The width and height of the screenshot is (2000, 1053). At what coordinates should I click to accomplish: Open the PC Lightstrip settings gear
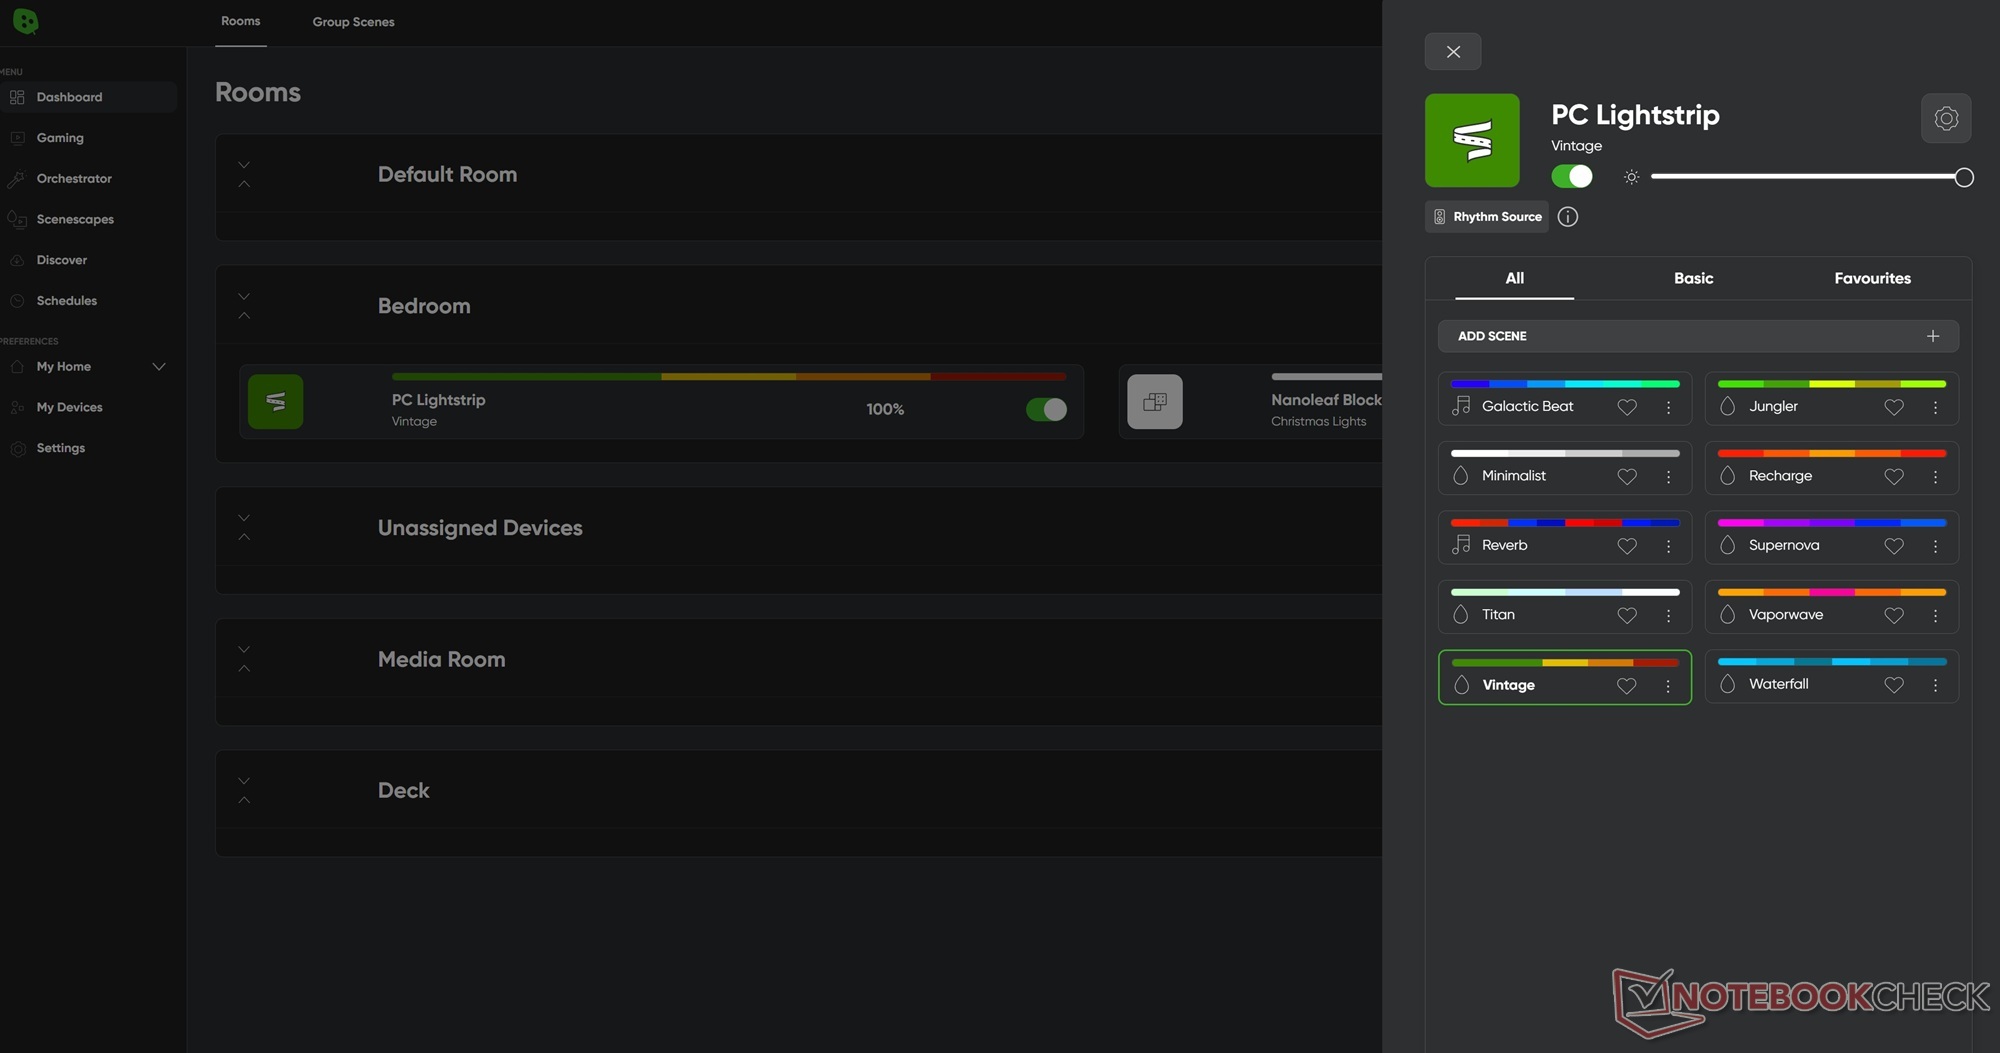[x=1945, y=118]
